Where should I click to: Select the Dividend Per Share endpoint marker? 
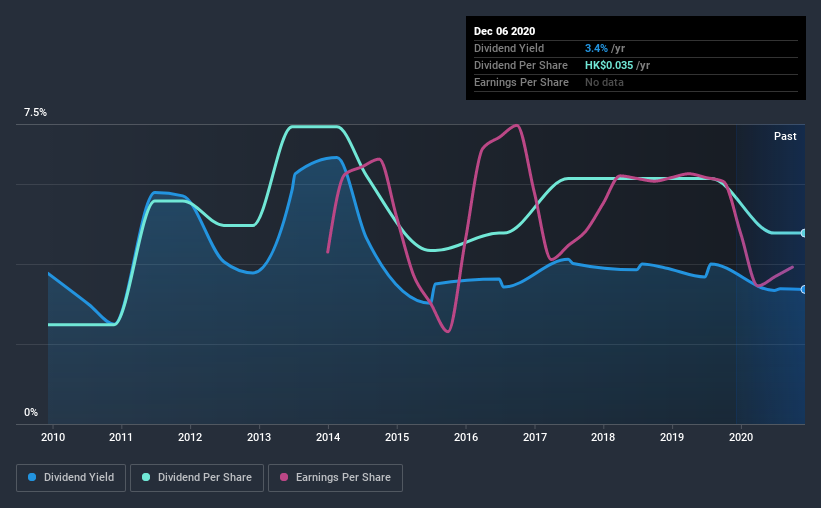tap(803, 233)
